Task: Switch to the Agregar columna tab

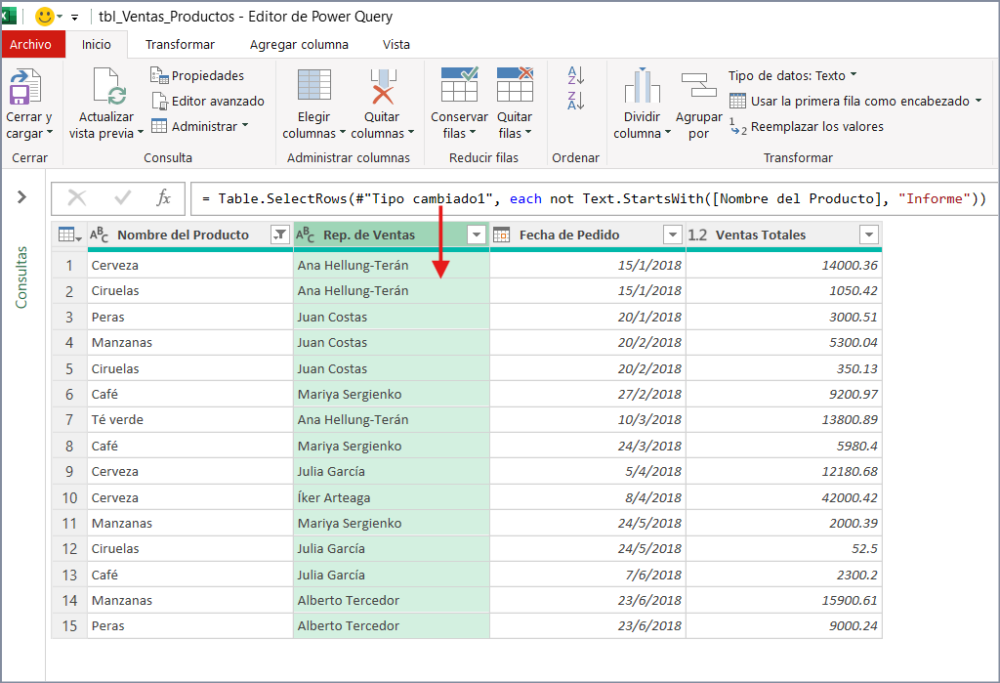Action: coord(299,44)
